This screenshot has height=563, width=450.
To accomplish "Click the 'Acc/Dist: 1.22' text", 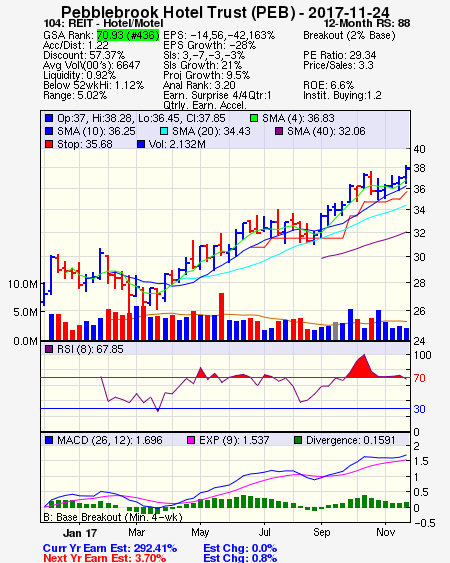I will point(75,45).
